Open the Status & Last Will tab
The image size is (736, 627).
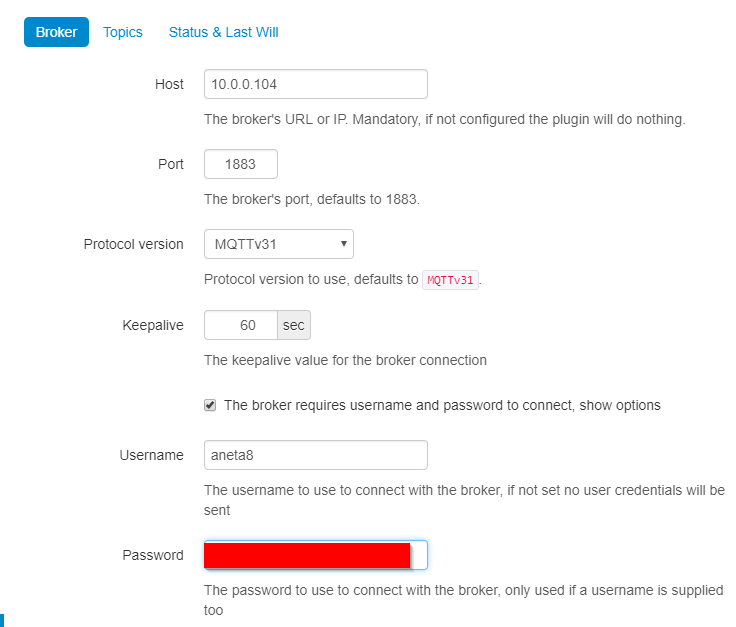(x=223, y=32)
